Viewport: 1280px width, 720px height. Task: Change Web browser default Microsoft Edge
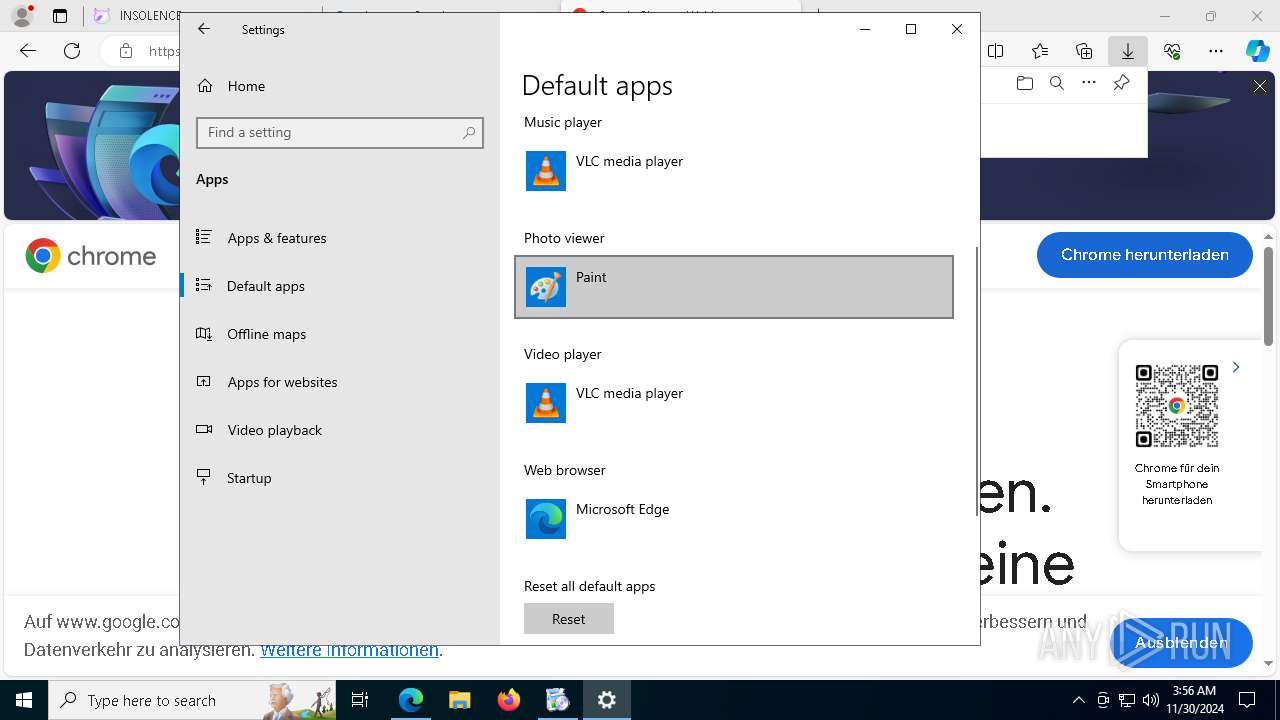click(734, 519)
